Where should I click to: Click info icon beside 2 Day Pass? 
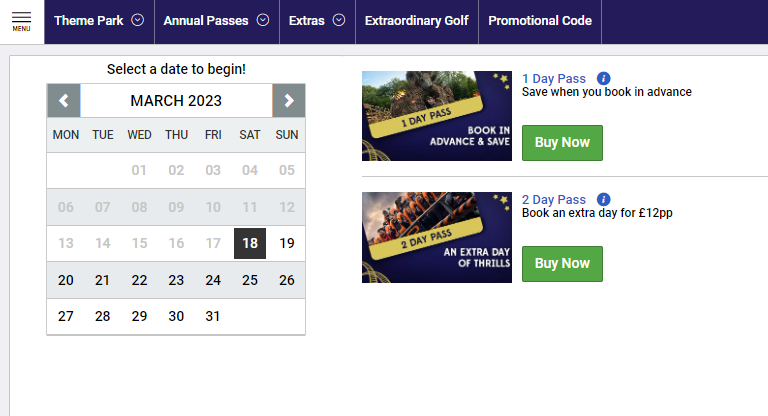pyautogui.click(x=603, y=199)
